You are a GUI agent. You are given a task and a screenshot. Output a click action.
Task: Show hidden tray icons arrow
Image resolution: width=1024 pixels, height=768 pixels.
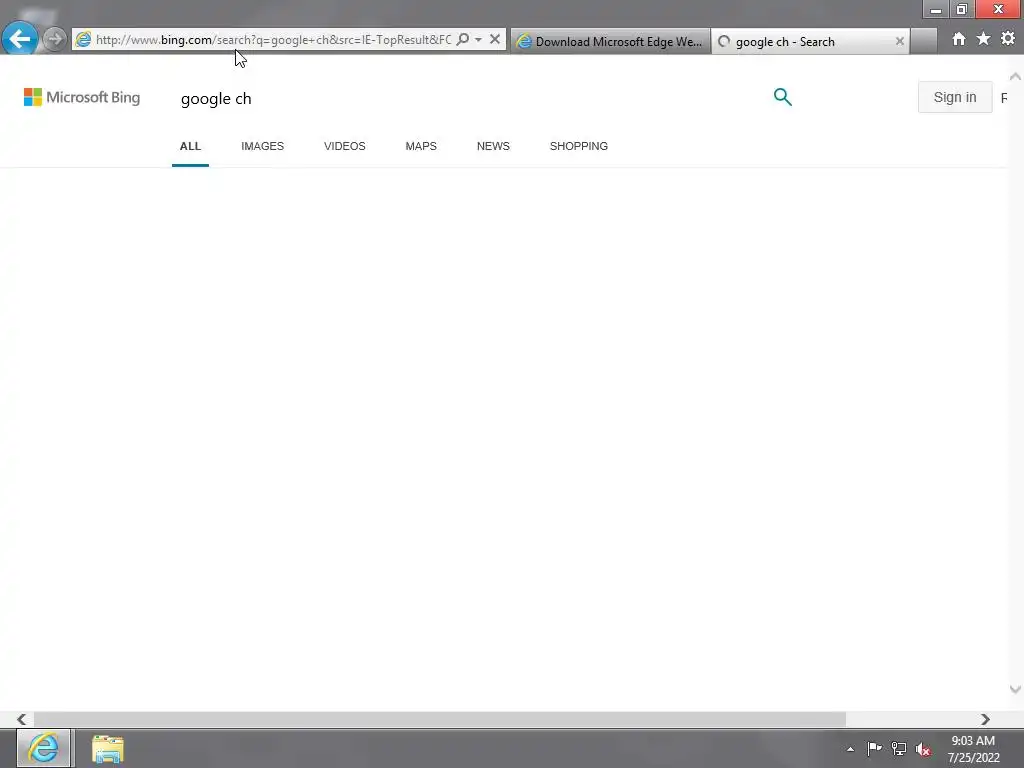[x=850, y=749]
